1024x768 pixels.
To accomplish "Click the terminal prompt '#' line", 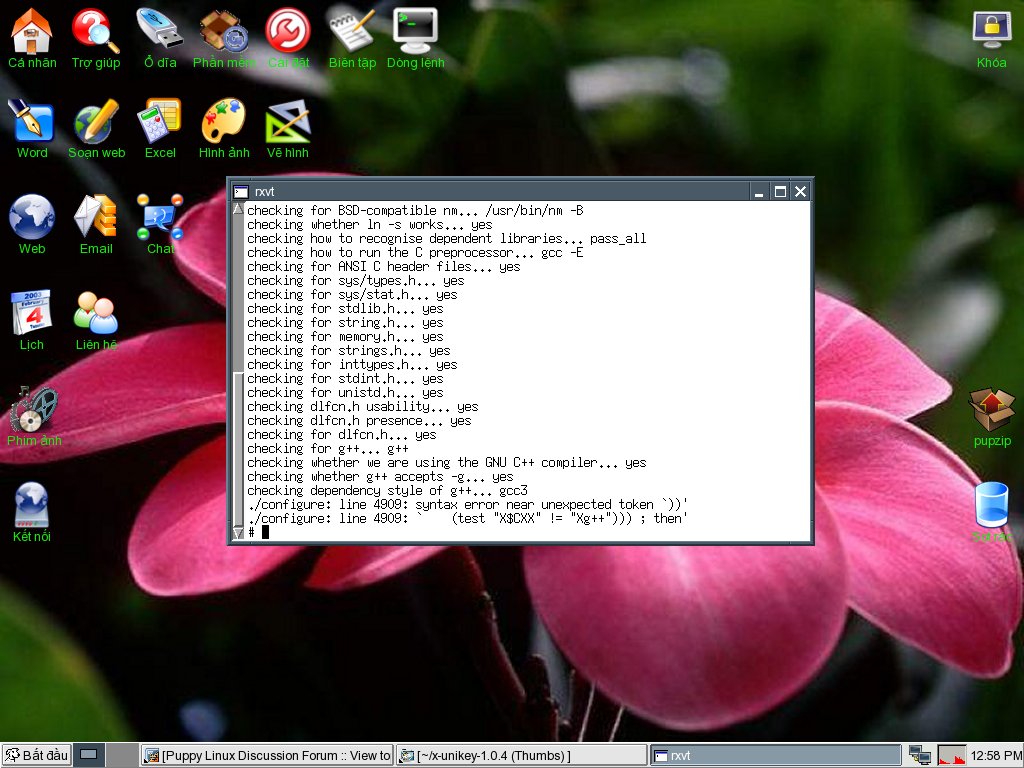I will pos(259,532).
